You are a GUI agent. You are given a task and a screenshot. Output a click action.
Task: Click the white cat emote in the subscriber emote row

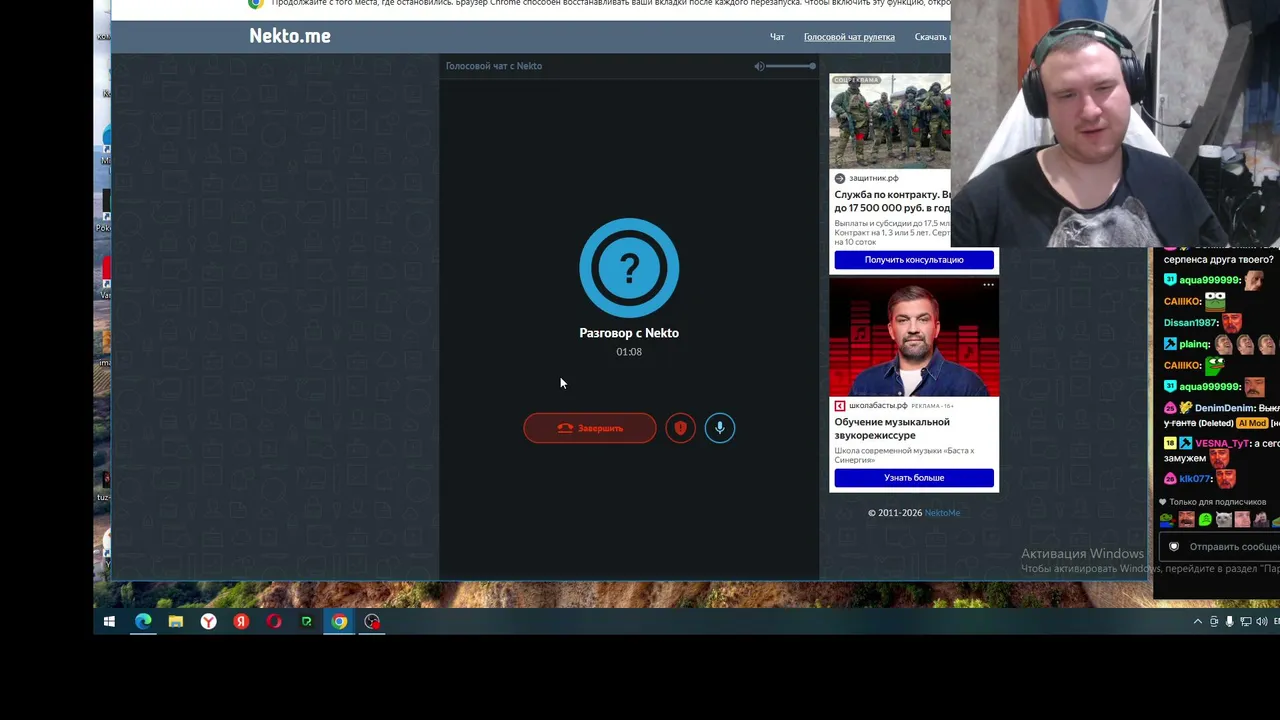[x=1223, y=520]
